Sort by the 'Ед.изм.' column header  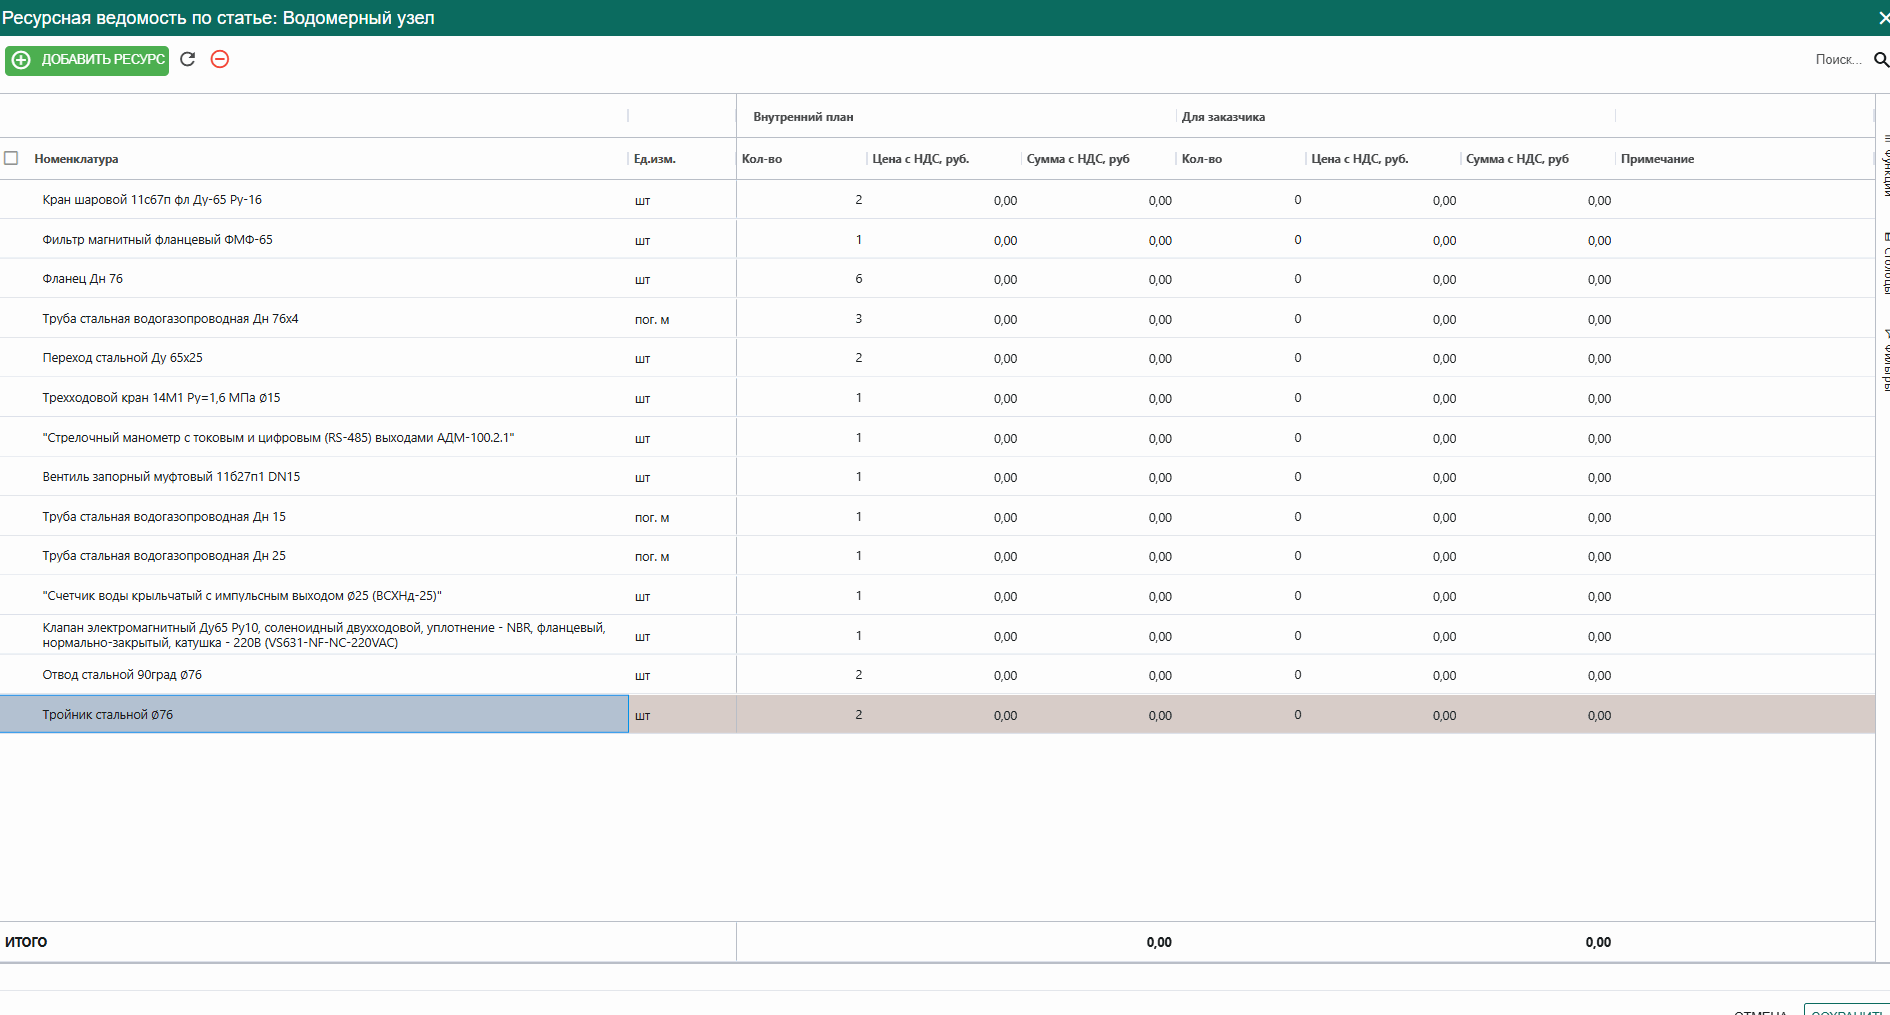pyautogui.click(x=655, y=159)
